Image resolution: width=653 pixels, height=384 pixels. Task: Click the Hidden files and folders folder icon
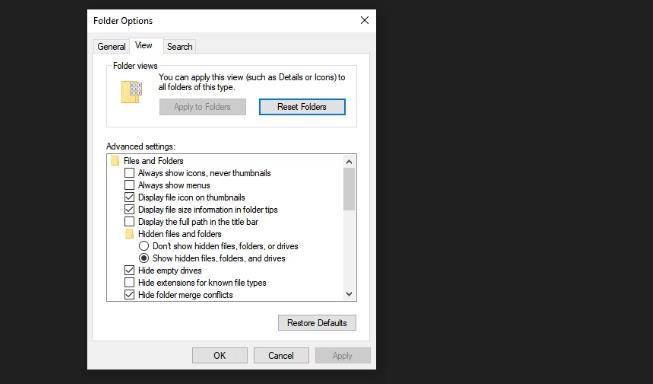130,234
